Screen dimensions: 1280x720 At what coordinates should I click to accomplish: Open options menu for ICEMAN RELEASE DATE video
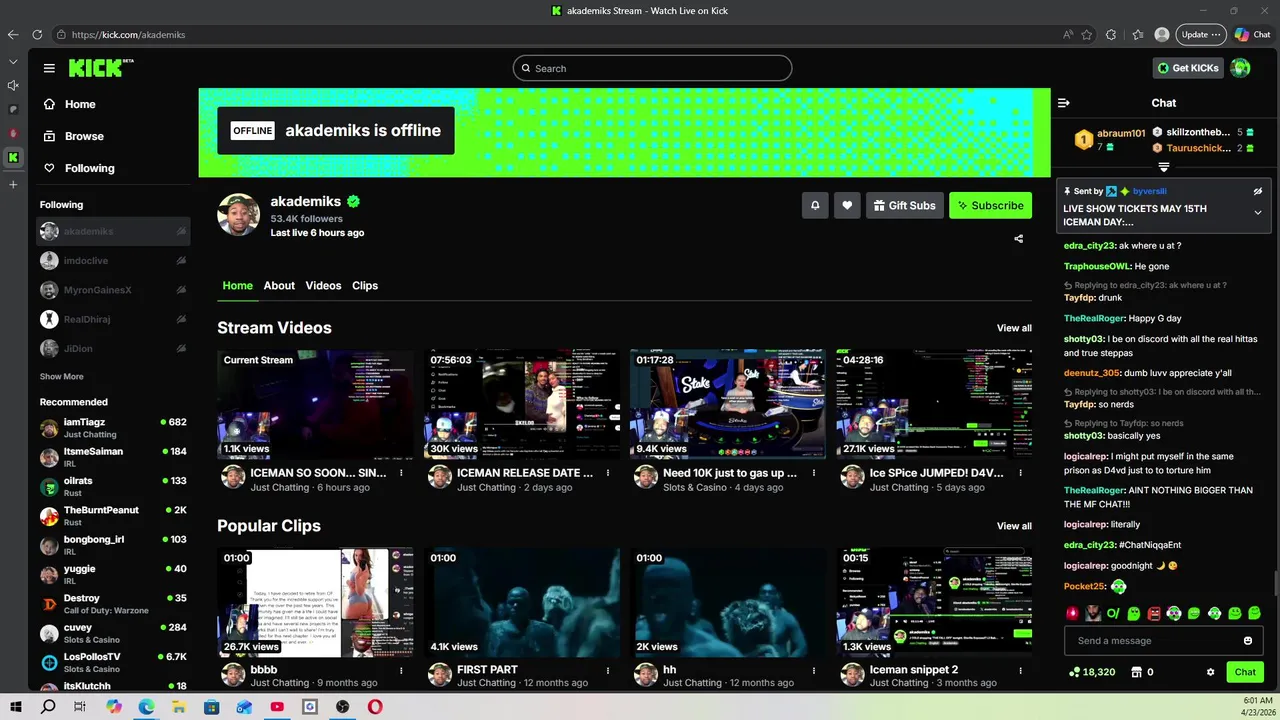pyautogui.click(x=607, y=473)
